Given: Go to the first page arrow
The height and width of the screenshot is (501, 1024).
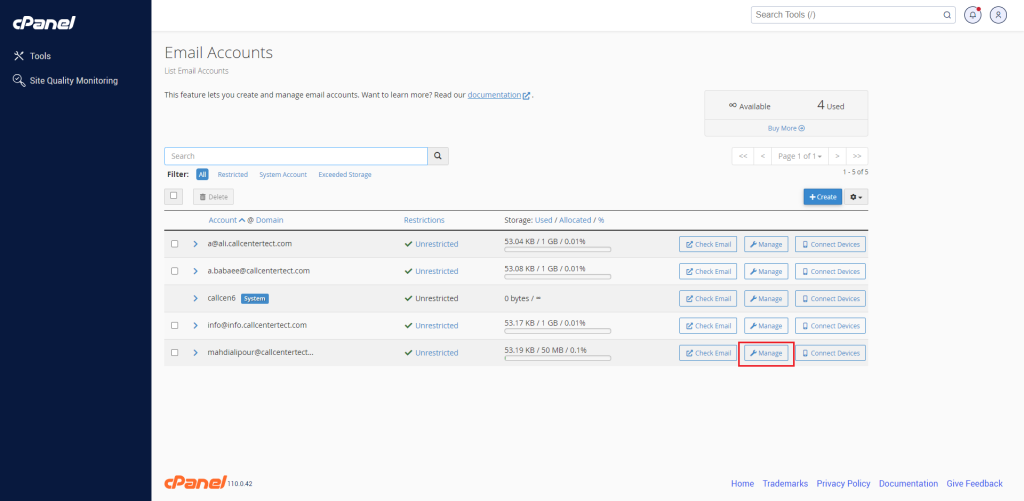Looking at the screenshot, I should [x=742, y=156].
